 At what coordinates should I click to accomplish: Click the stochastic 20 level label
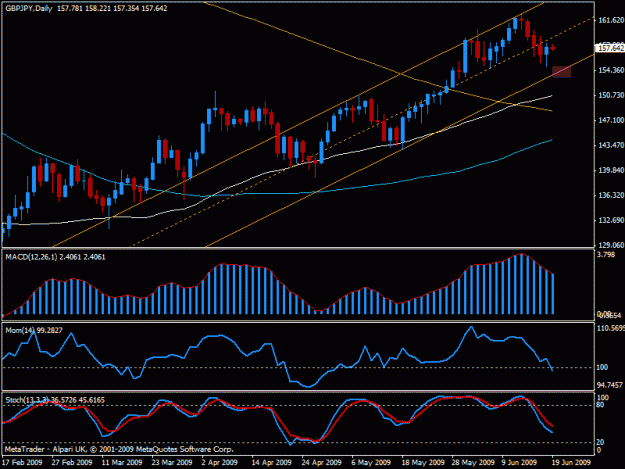click(x=600, y=442)
